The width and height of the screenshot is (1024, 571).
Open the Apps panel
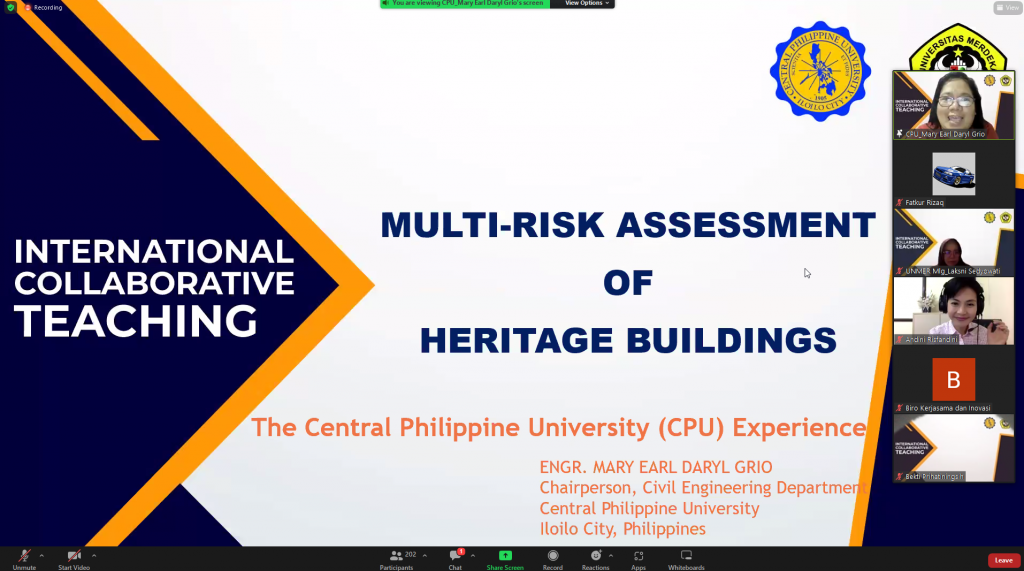click(638, 559)
